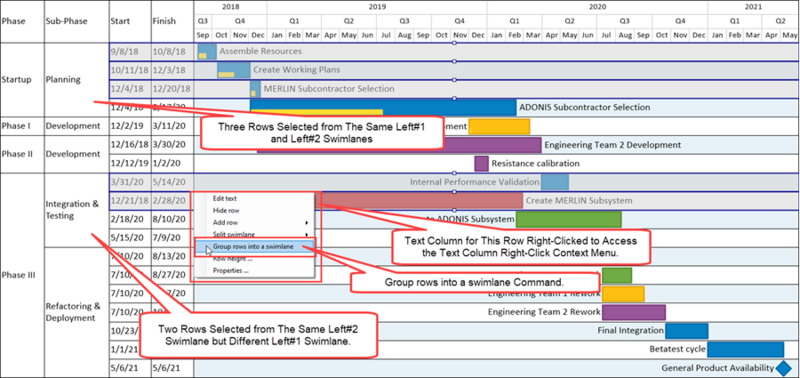Click the 10/11/18 start date cell
Screen dimensions: 800x378
pyautogui.click(x=130, y=70)
